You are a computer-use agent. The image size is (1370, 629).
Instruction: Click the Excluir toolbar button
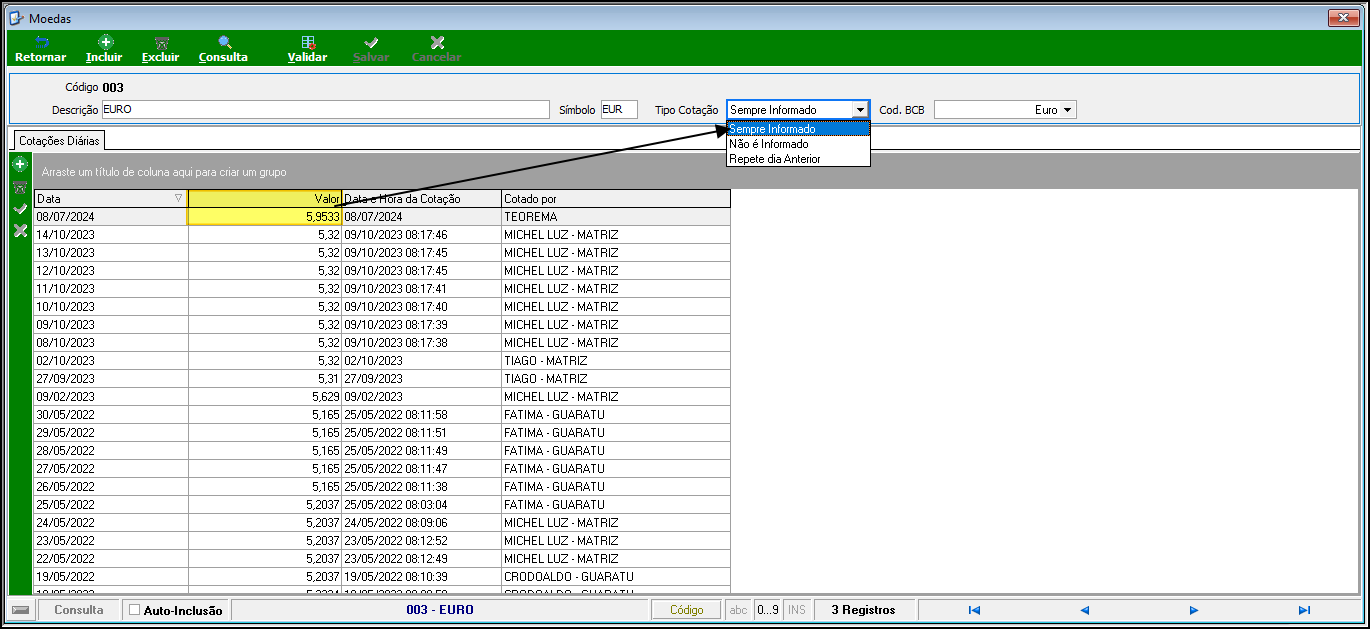point(160,50)
